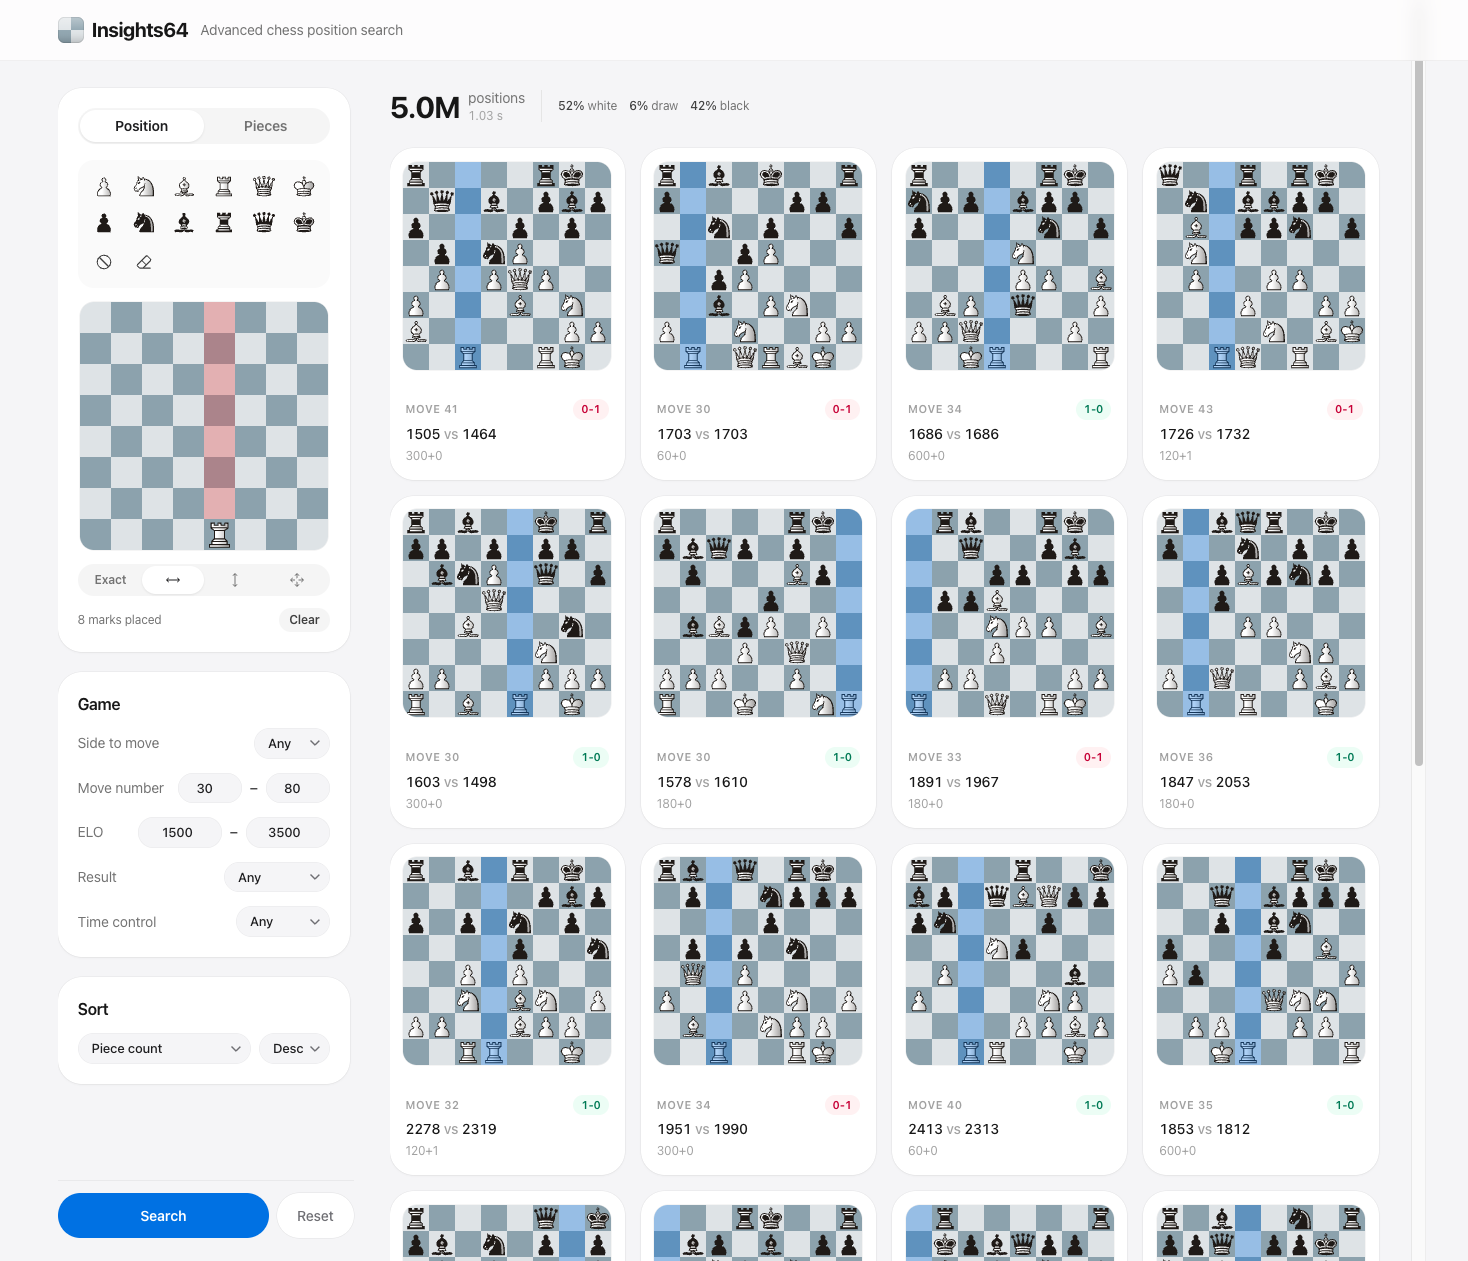Toggle horizontal shift match mode

tap(173, 580)
